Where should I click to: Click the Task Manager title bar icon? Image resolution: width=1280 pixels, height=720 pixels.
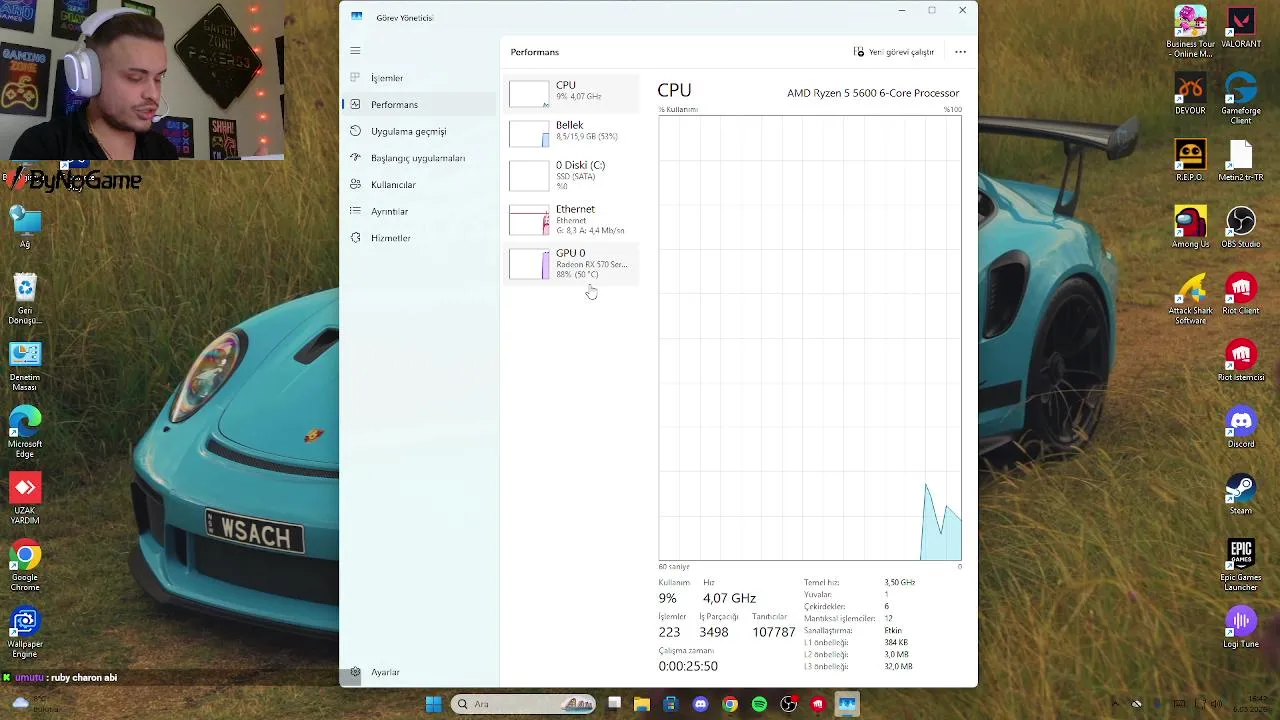(x=356, y=17)
